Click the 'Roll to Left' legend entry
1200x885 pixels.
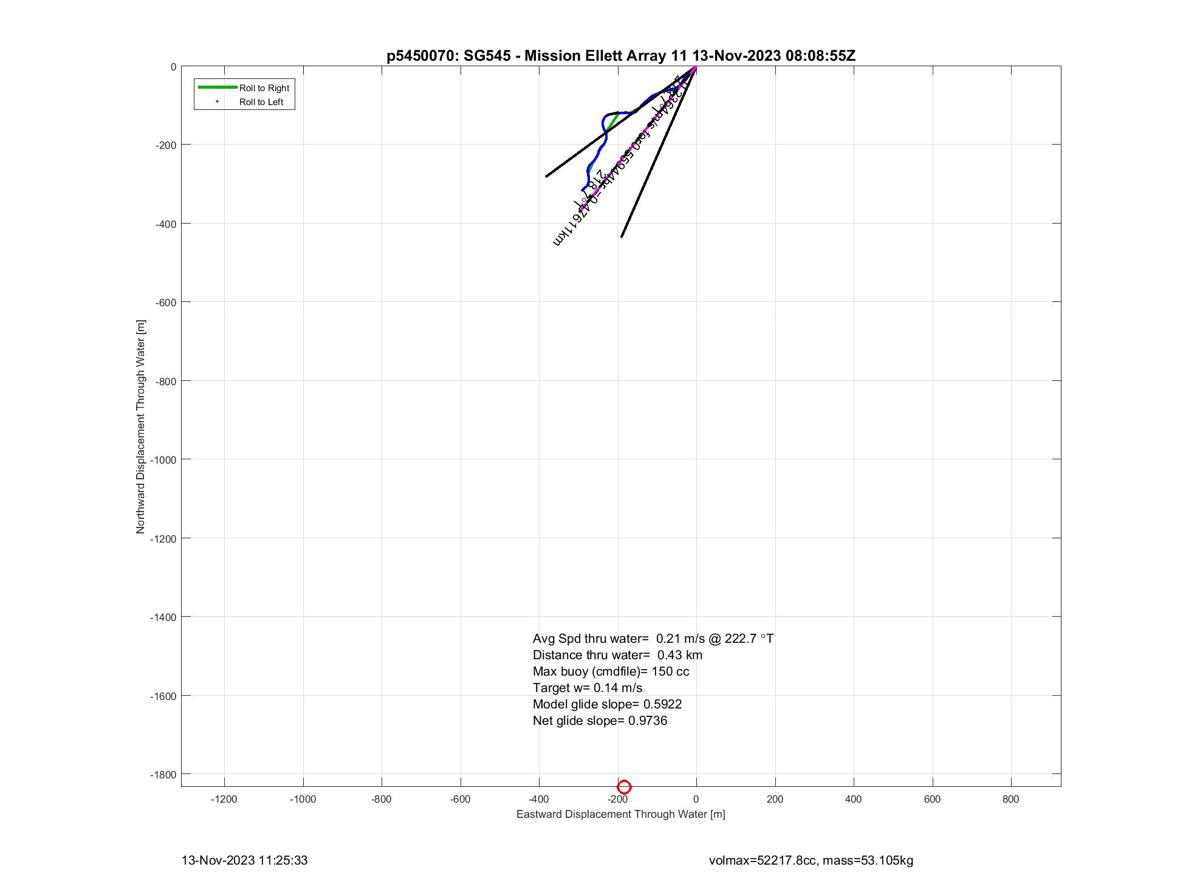pyautogui.click(x=261, y=102)
